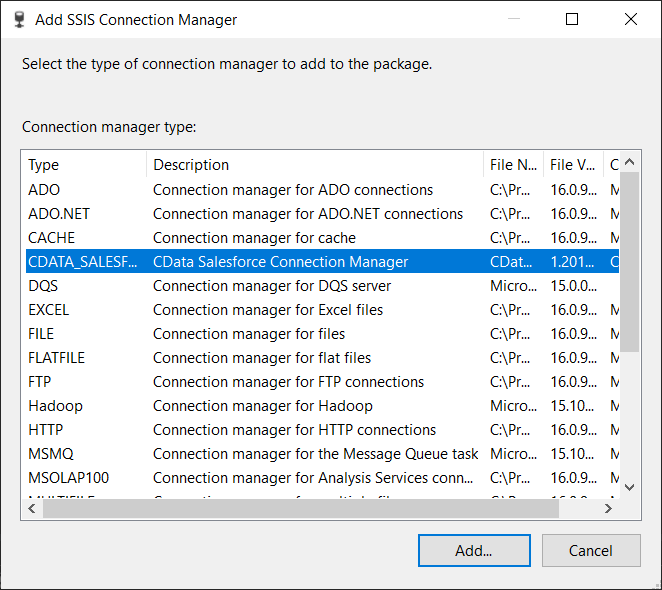Click the dialog's title bar icon
Image resolution: width=662 pixels, height=590 pixels.
point(17,19)
